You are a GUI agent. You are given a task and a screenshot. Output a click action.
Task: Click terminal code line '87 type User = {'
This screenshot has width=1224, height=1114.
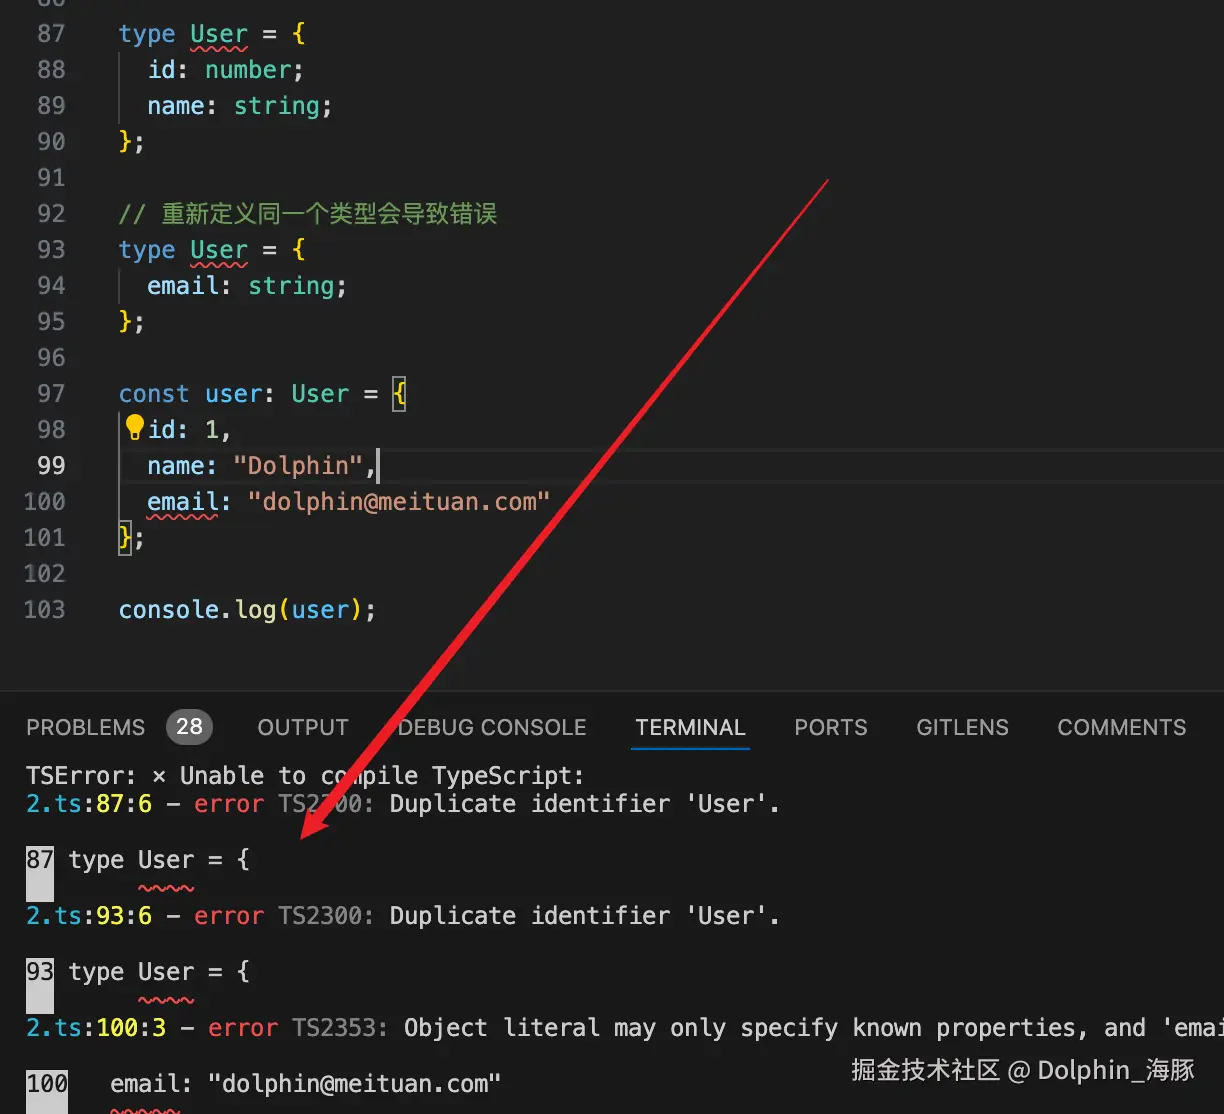pyautogui.click(x=138, y=860)
